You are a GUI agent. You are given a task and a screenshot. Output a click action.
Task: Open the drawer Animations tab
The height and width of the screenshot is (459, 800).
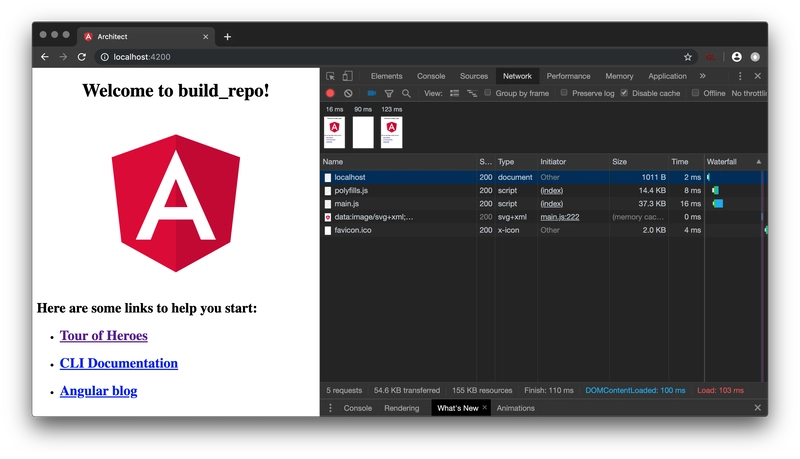(x=515, y=408)
